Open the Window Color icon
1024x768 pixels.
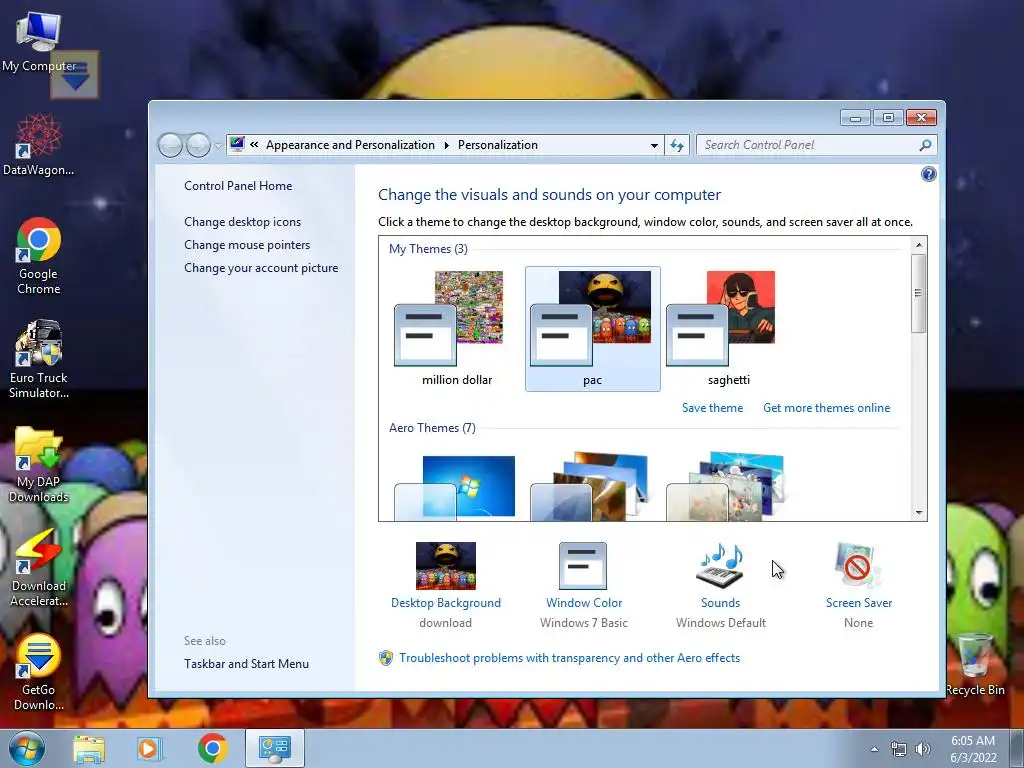(583, 566)
